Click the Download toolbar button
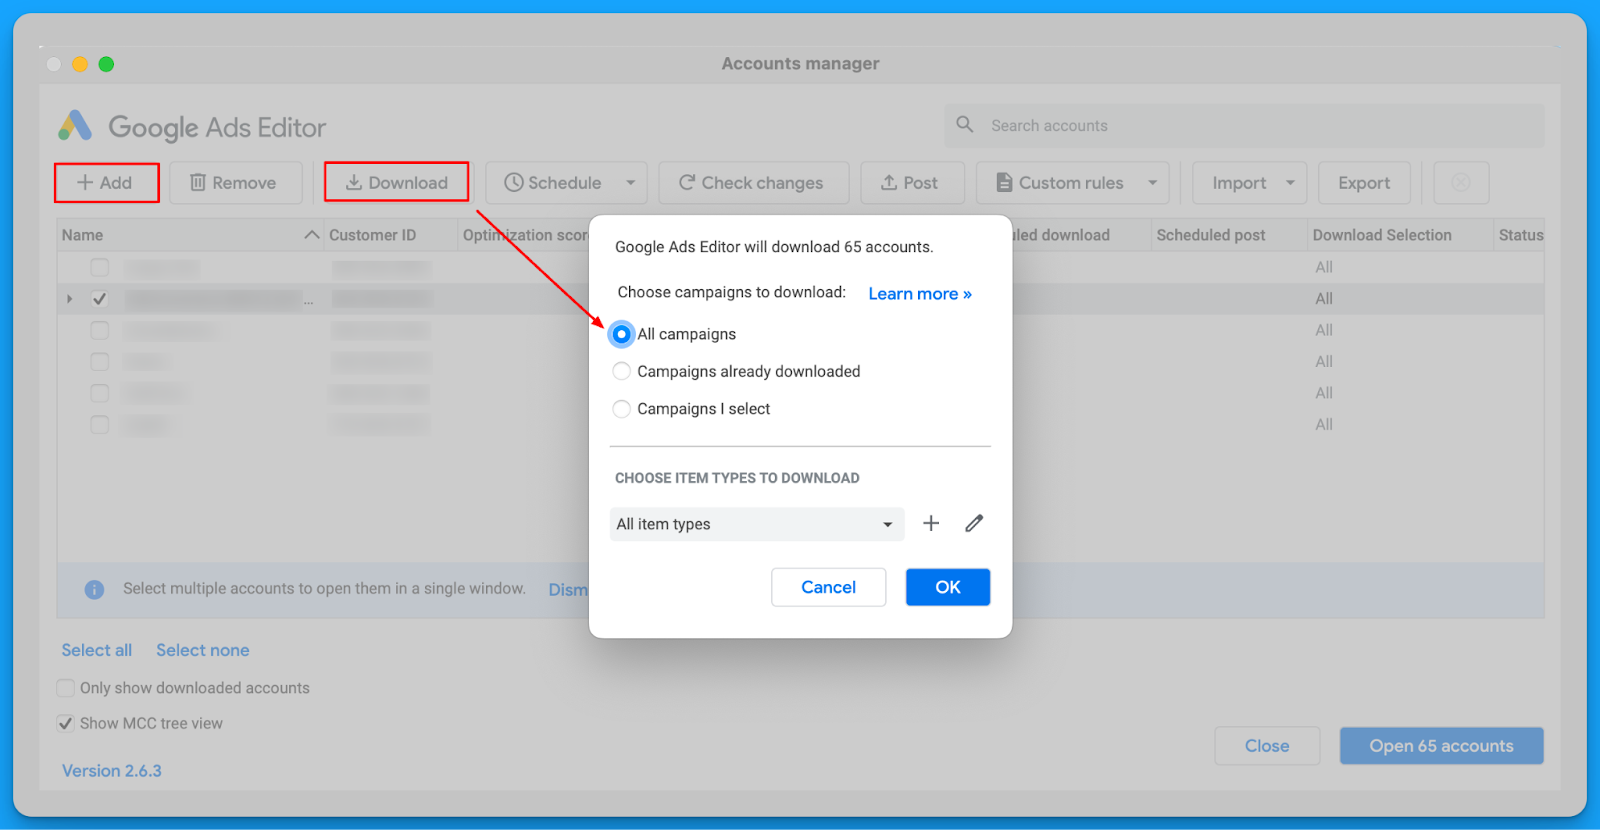 click(x=397, y=183)
